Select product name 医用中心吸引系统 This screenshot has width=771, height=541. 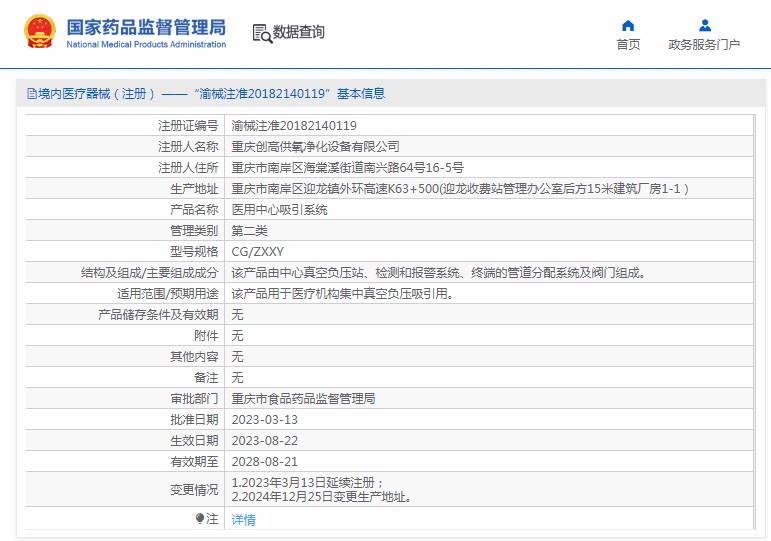pyautogui.click(x=279, y=210)
